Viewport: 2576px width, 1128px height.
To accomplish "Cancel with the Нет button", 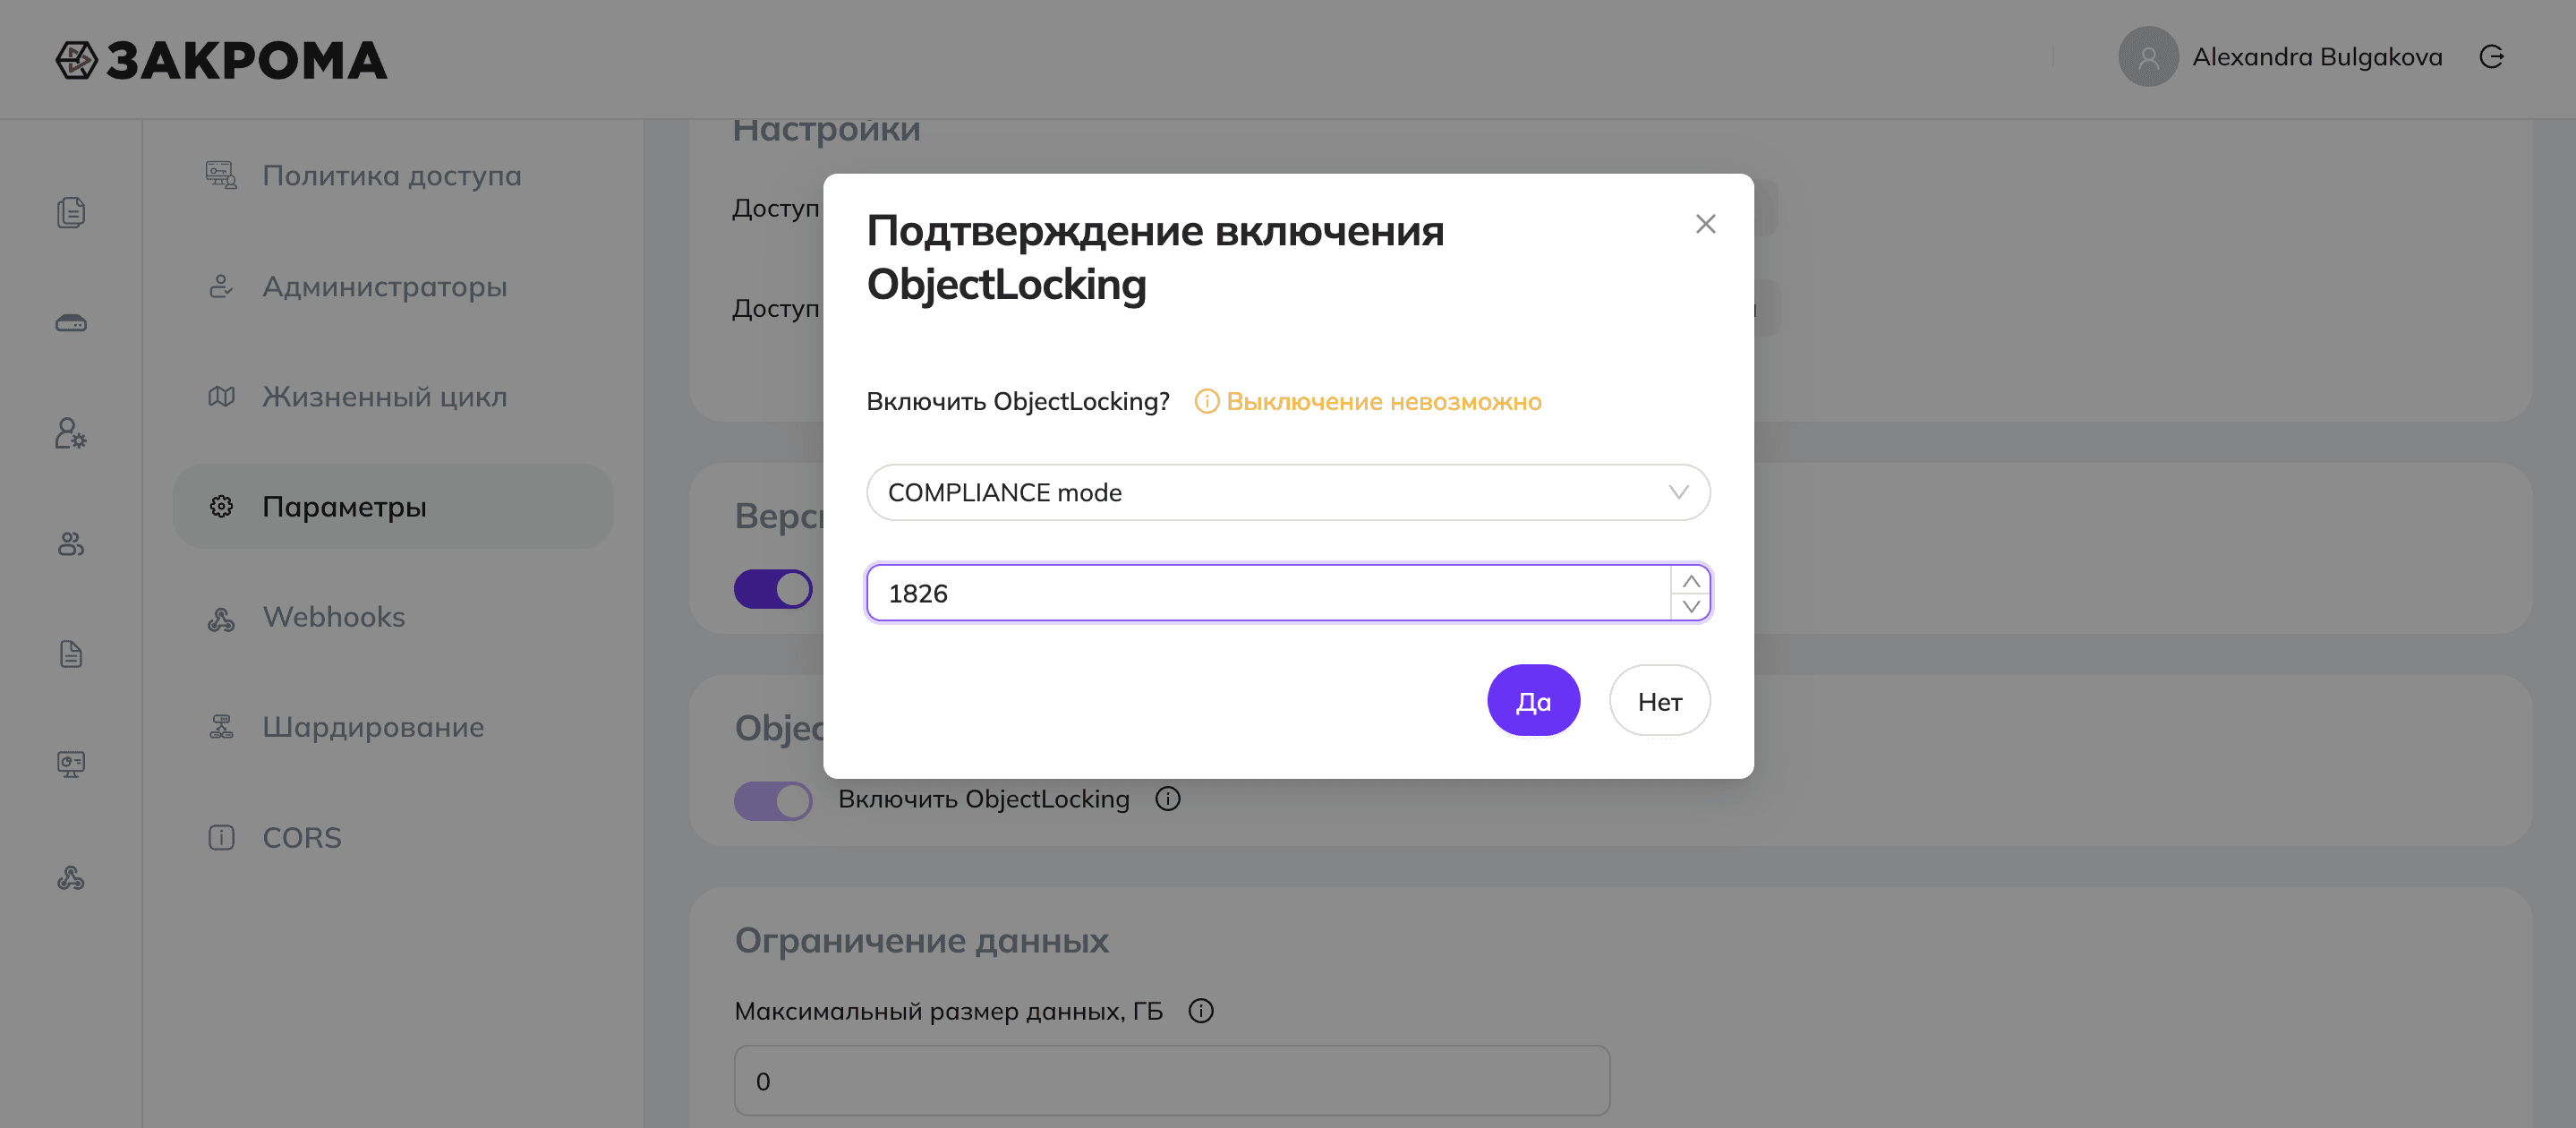I will click(1659, 701).
